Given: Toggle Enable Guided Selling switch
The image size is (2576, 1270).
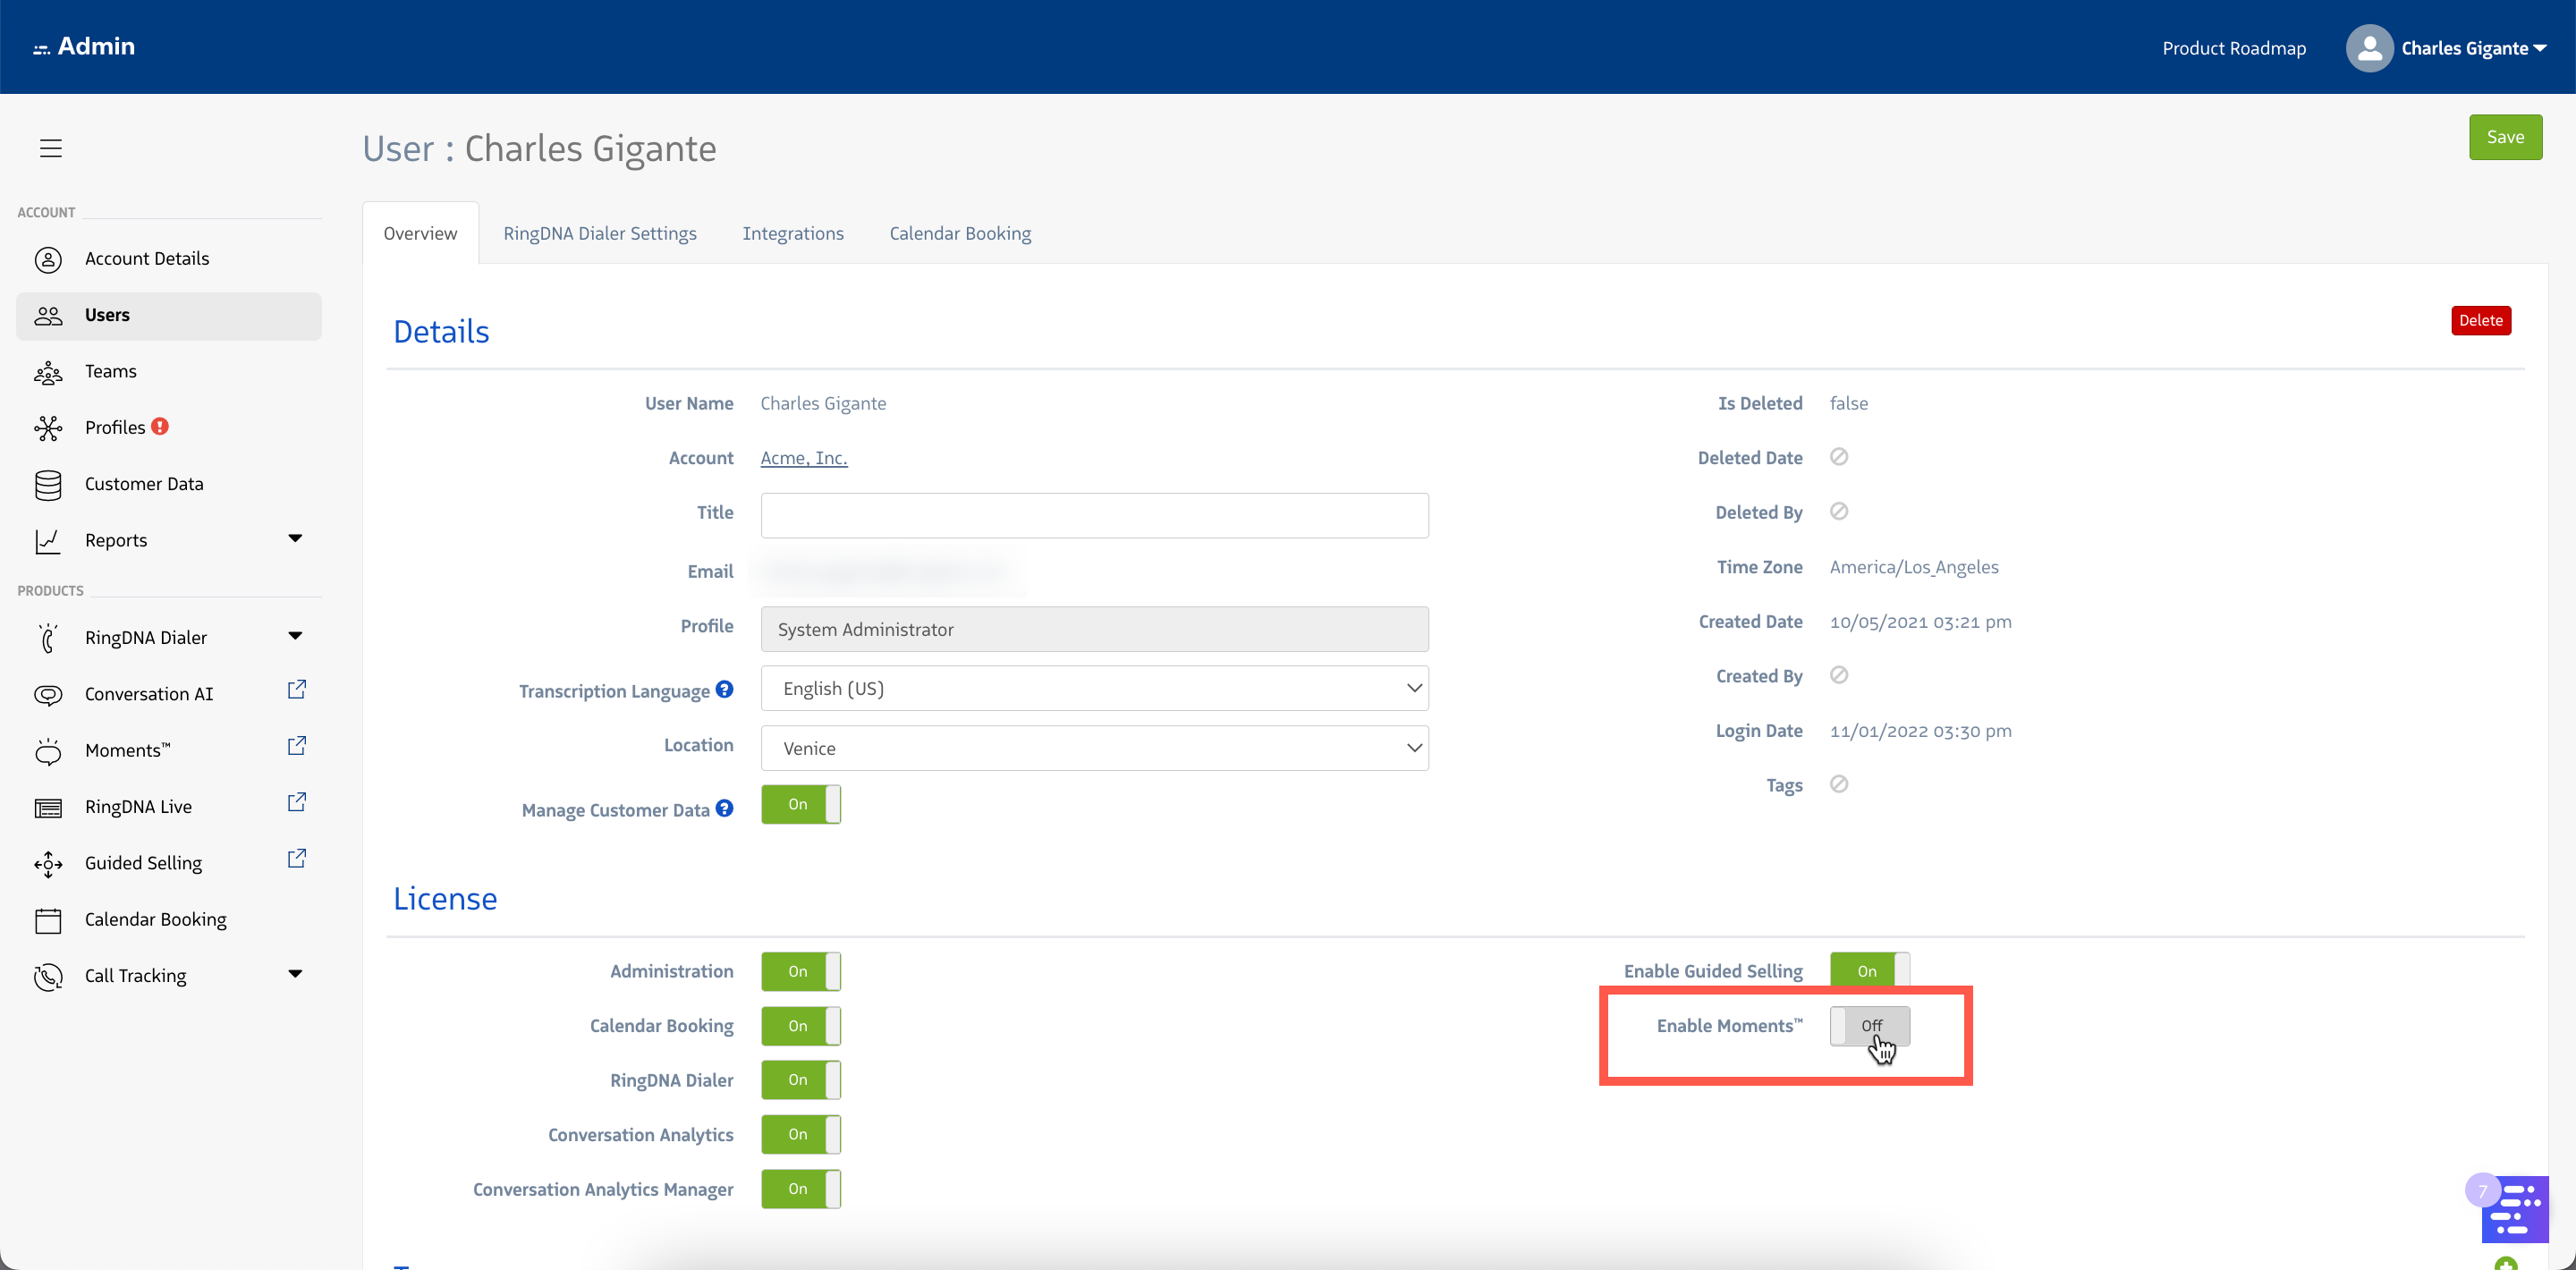Looking at the screenshot, I should coord(1869,970).
